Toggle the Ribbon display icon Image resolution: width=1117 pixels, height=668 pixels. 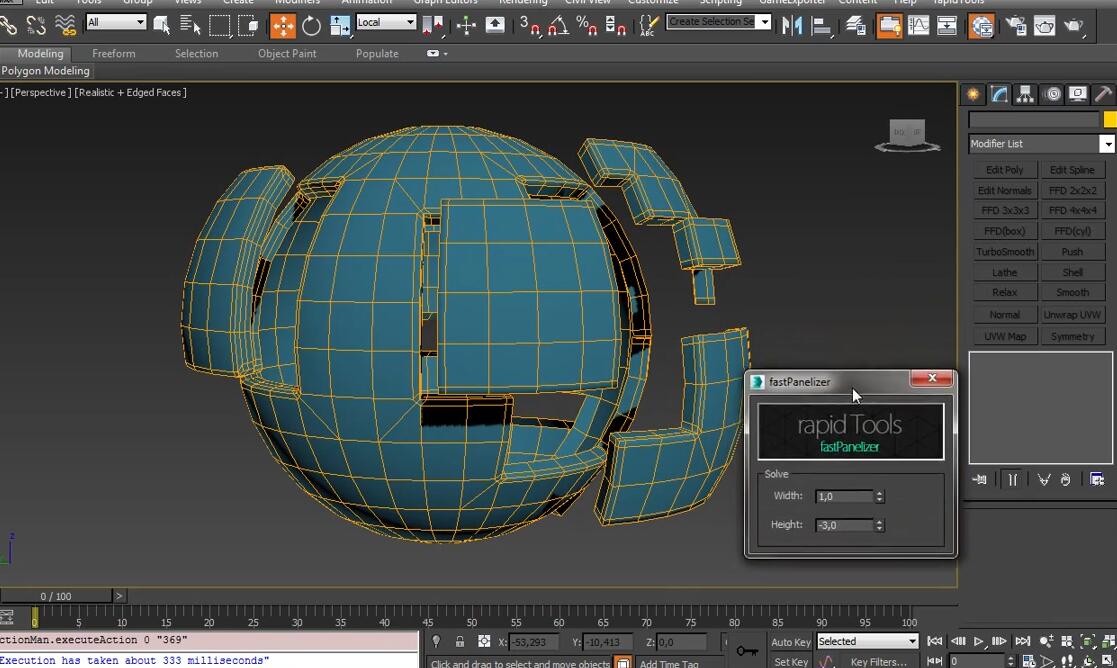[889, 26]
